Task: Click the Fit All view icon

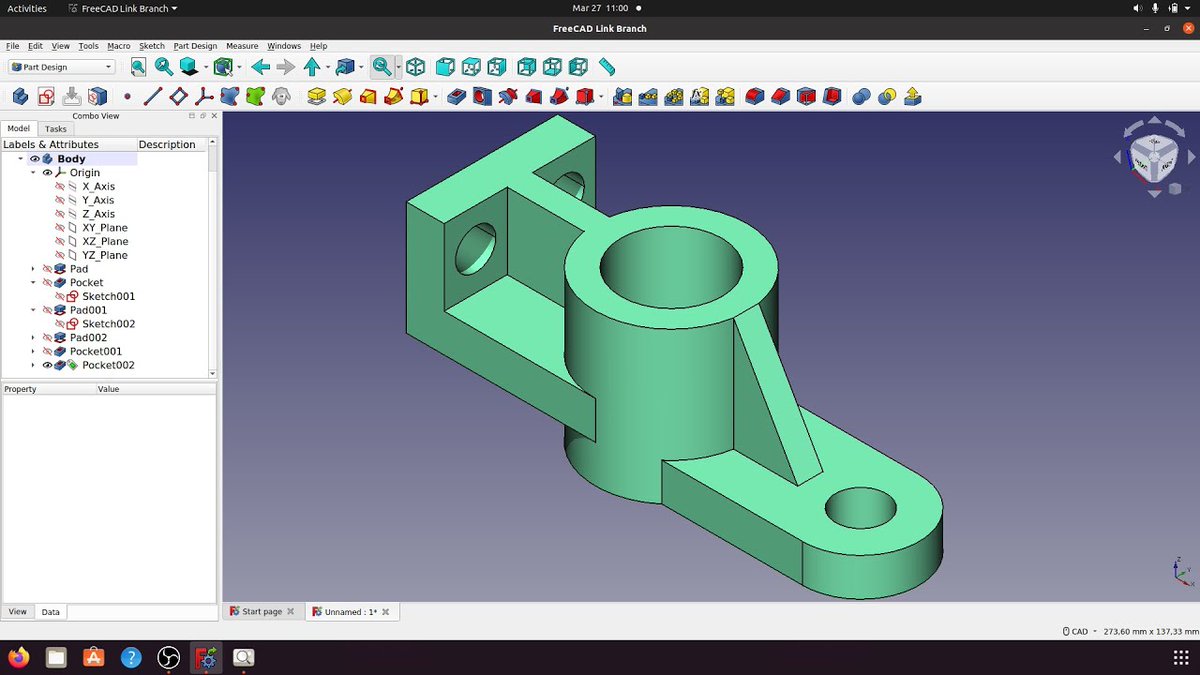Action: point(138,67)
